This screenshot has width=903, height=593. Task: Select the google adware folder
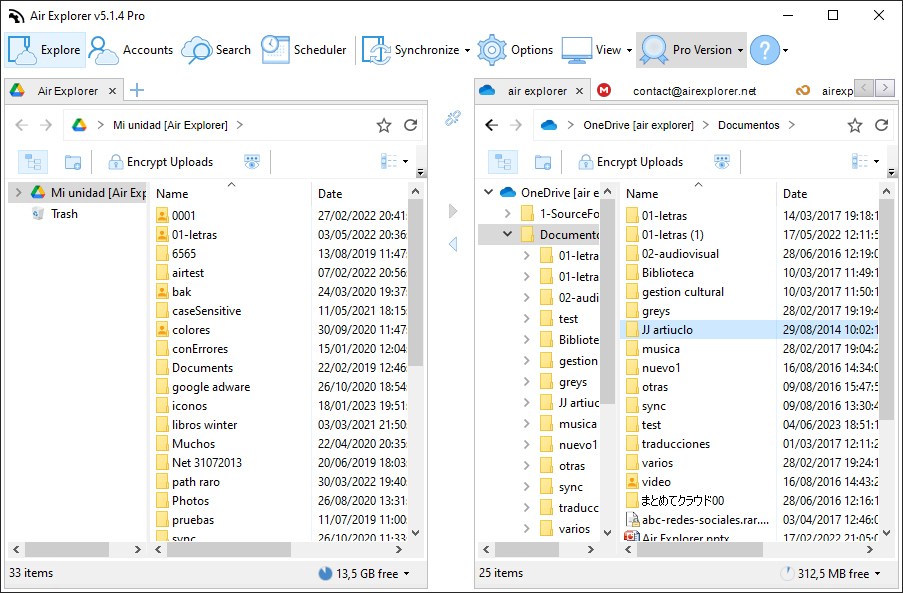point(211,387)
